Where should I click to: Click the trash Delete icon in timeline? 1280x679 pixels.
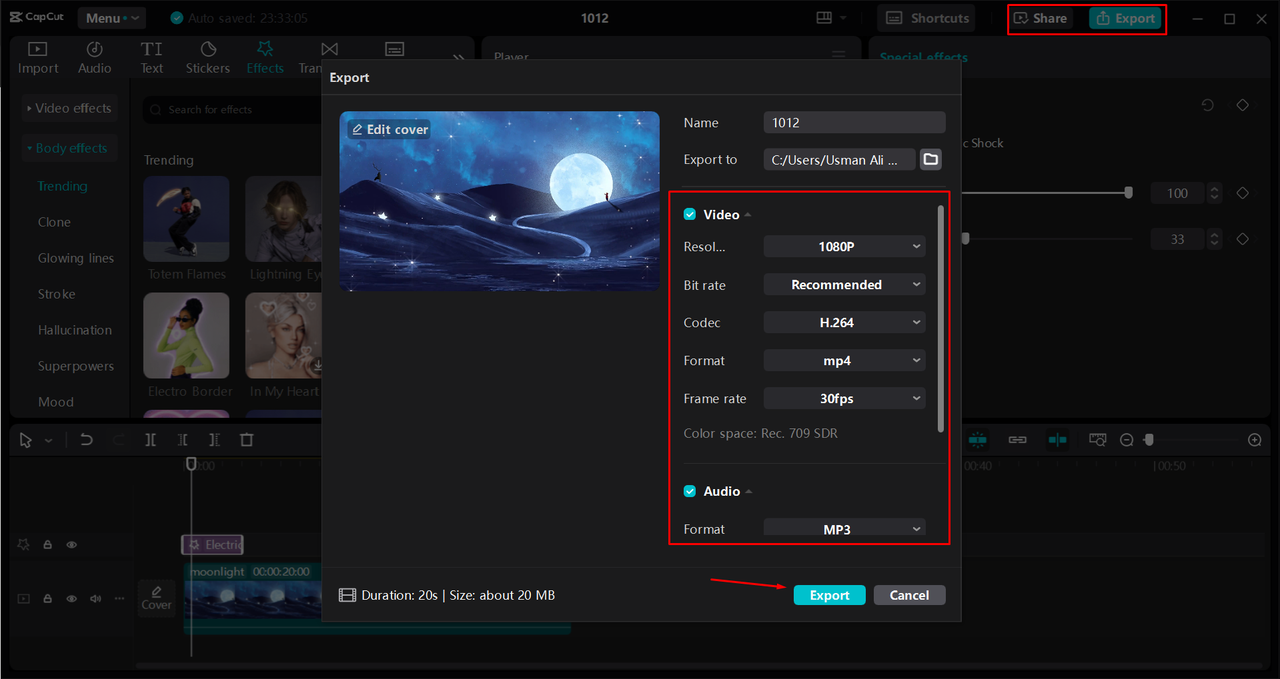247,440
